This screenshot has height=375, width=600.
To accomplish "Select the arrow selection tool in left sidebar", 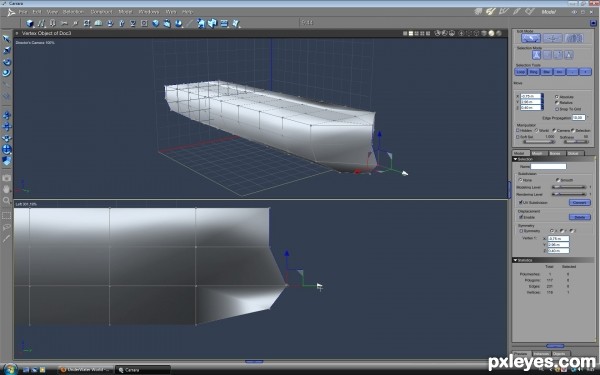I will 7,39.
